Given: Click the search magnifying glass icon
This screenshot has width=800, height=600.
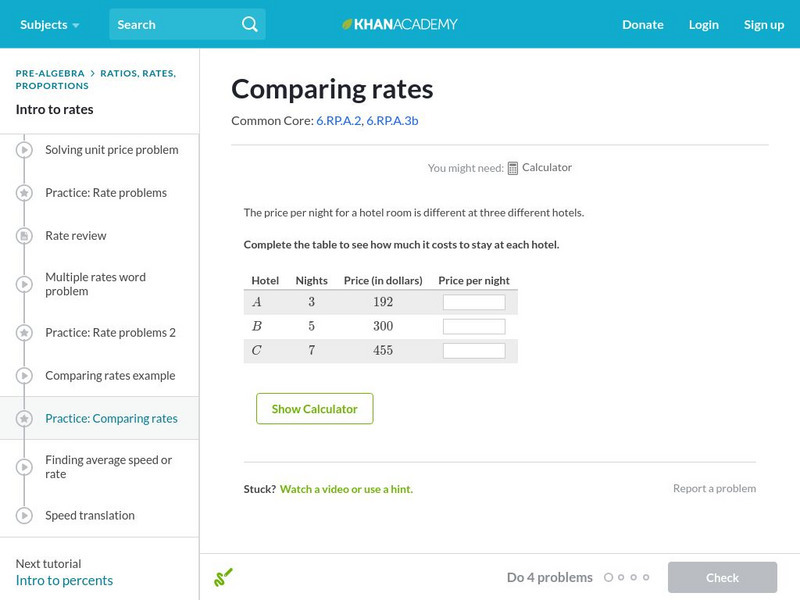Looking at the screenshot, I should click(250, 24).
